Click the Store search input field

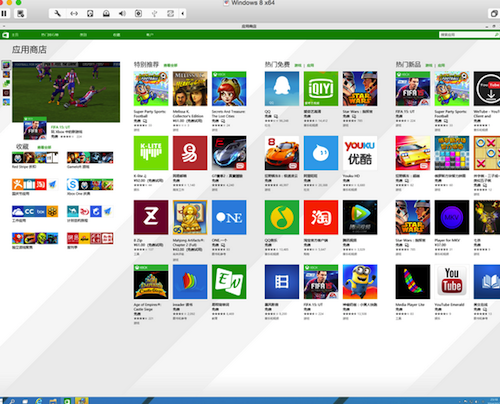[x=466, y=35]
